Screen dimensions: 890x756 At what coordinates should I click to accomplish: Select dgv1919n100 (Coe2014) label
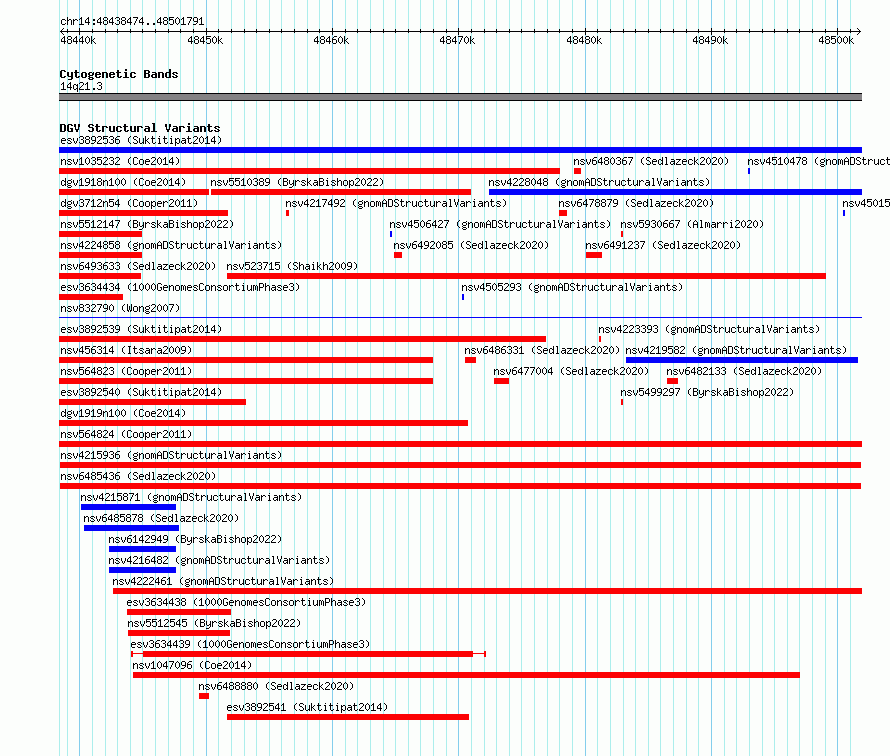coord(123,413)
